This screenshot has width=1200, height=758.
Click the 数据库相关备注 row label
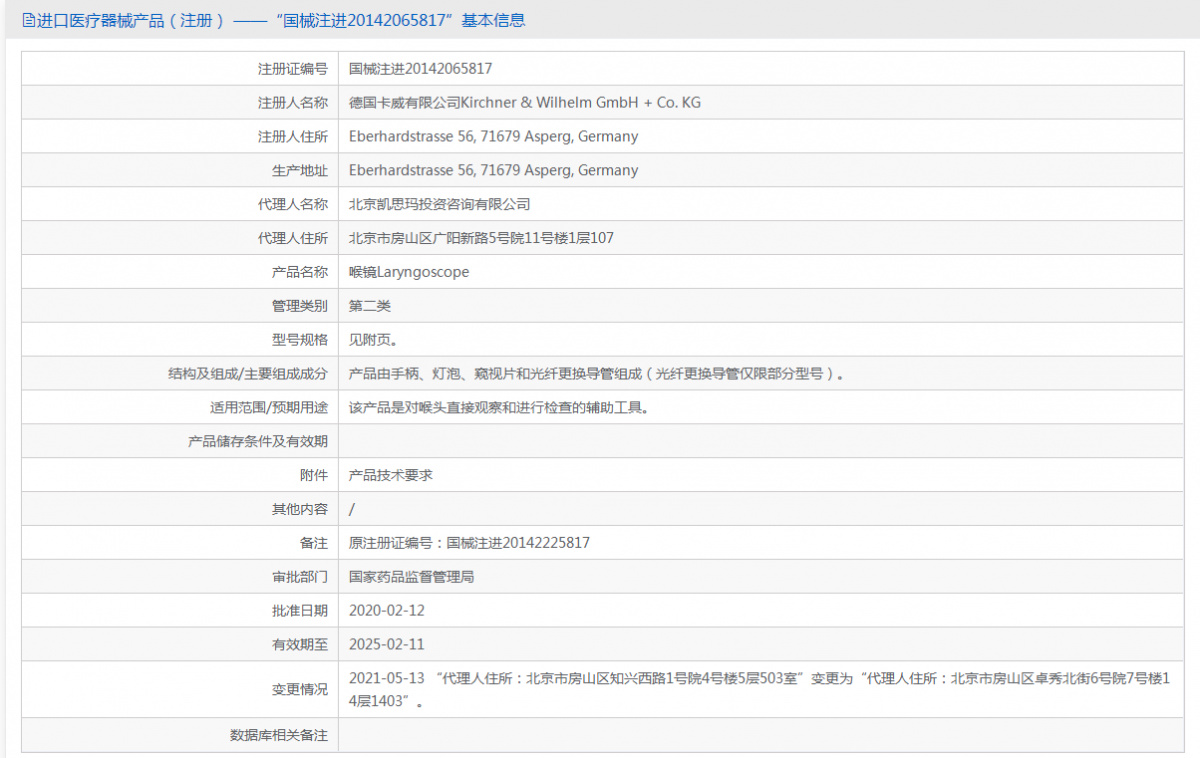coord(279,736)
